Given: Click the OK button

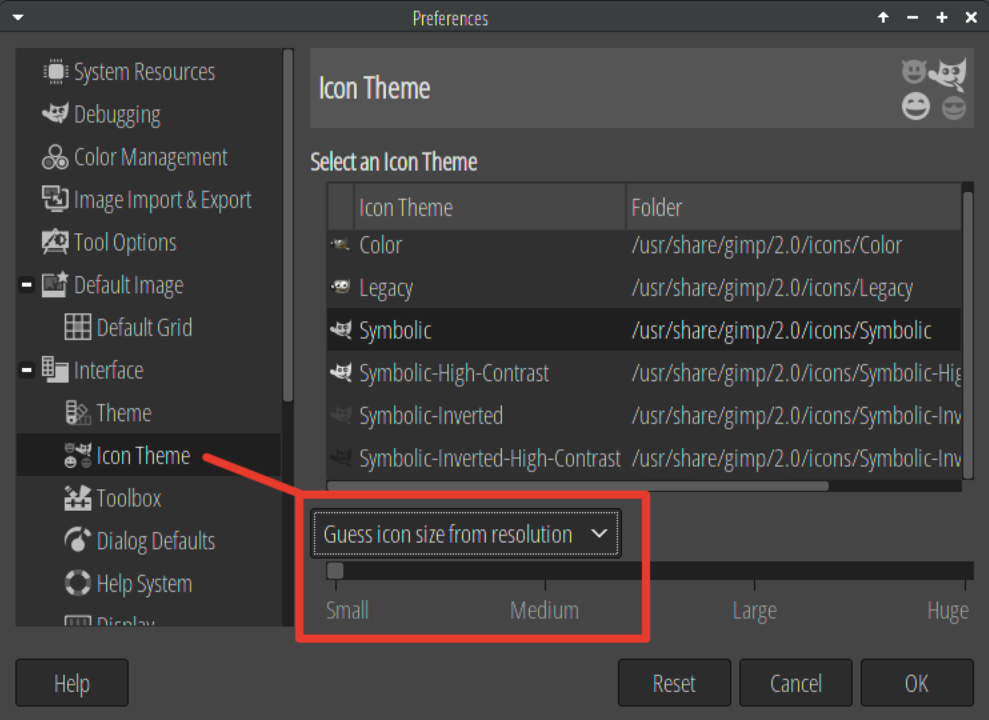Looking at the screenshot, I should click(916, 684).
